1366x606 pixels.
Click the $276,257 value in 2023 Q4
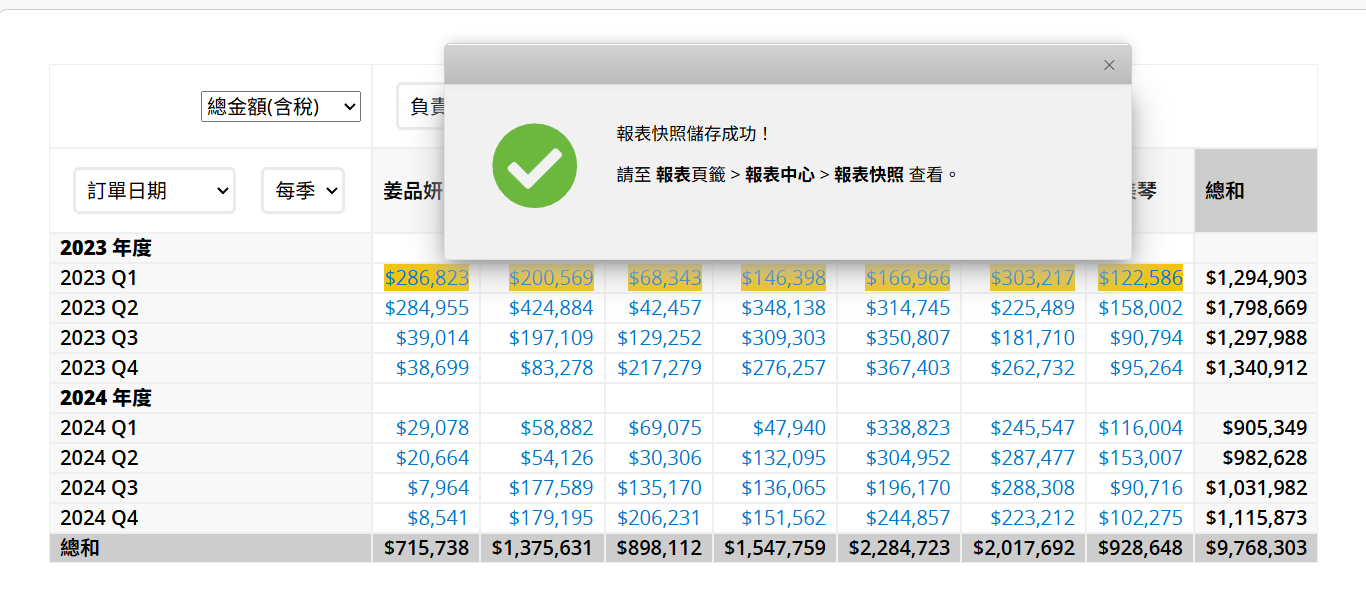(783, 368)
